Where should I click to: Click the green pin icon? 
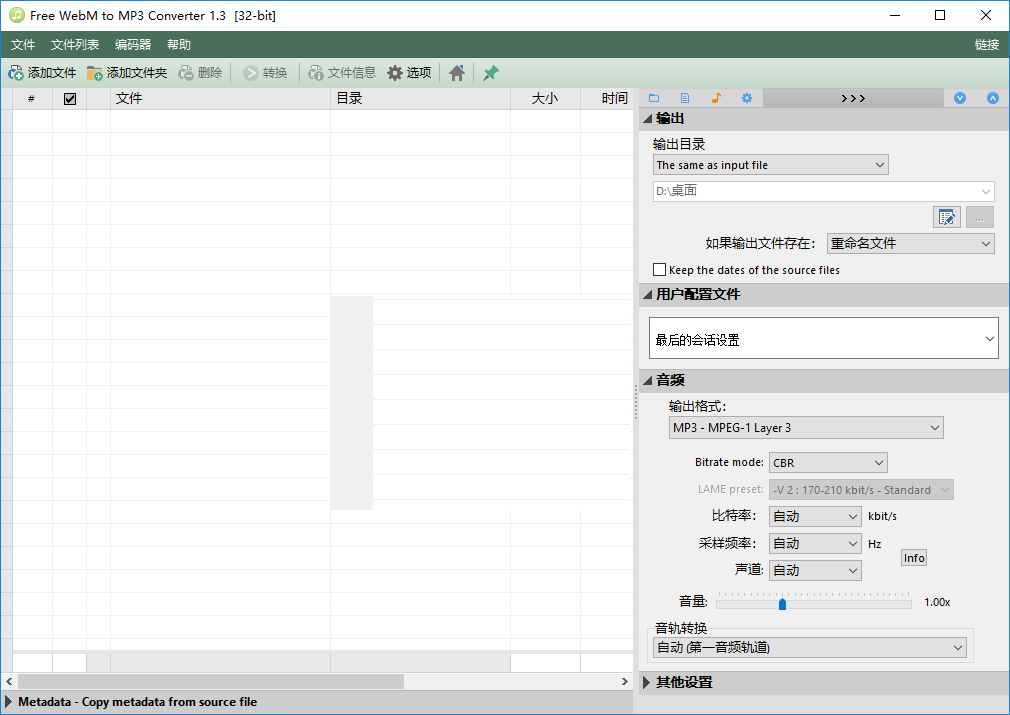tap(491, 73)
